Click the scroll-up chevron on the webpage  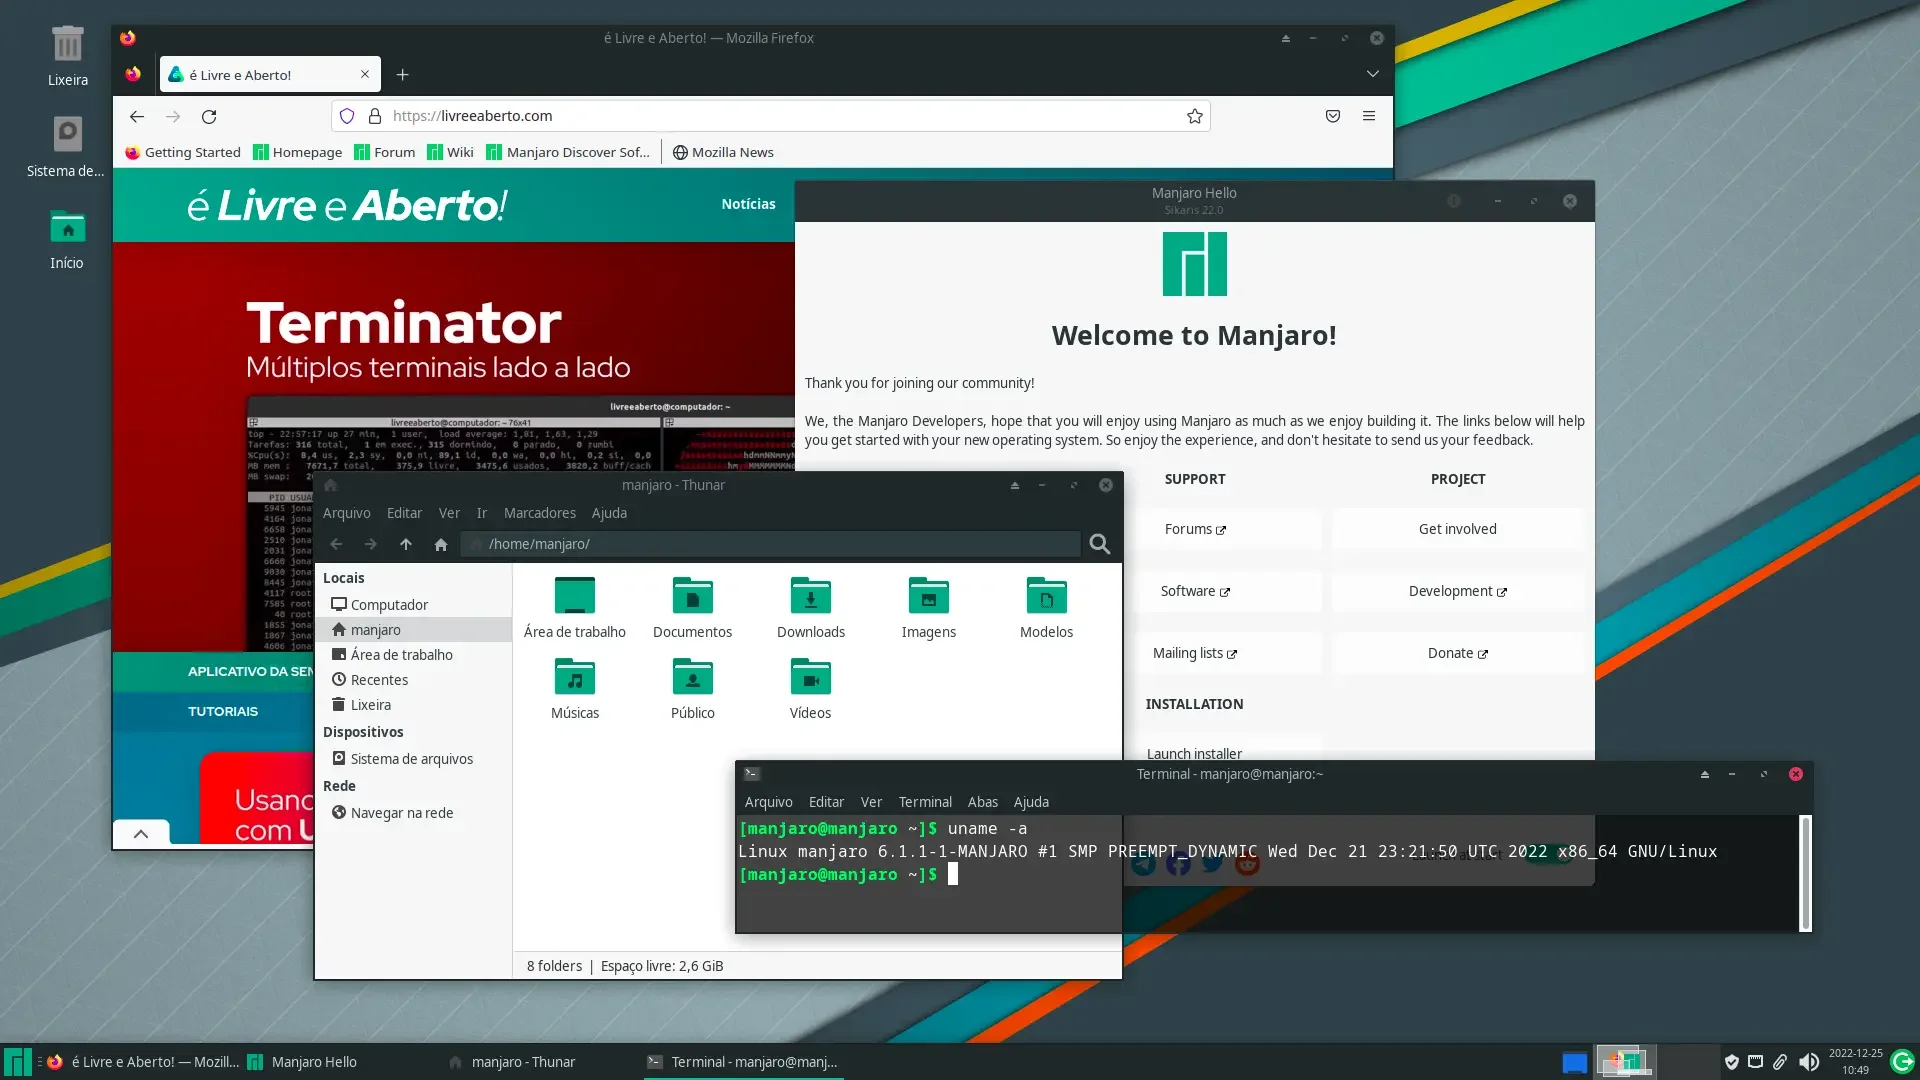(141, 834)
